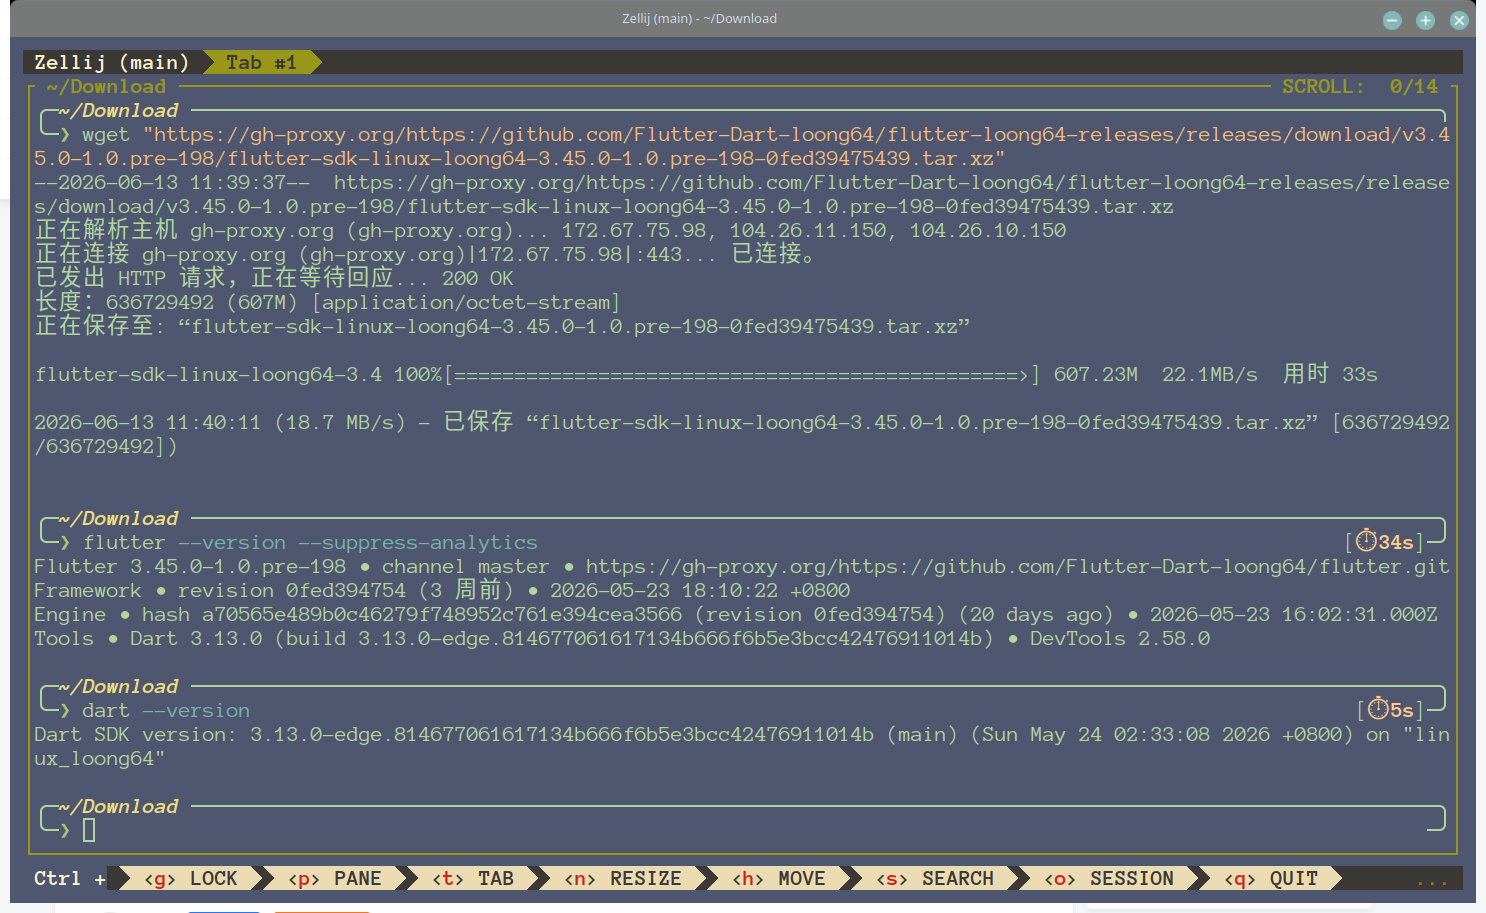The image size is (1486, 913).
Task: Click the "DevTools 2.58.0" text
Action: coord(1120,639)
